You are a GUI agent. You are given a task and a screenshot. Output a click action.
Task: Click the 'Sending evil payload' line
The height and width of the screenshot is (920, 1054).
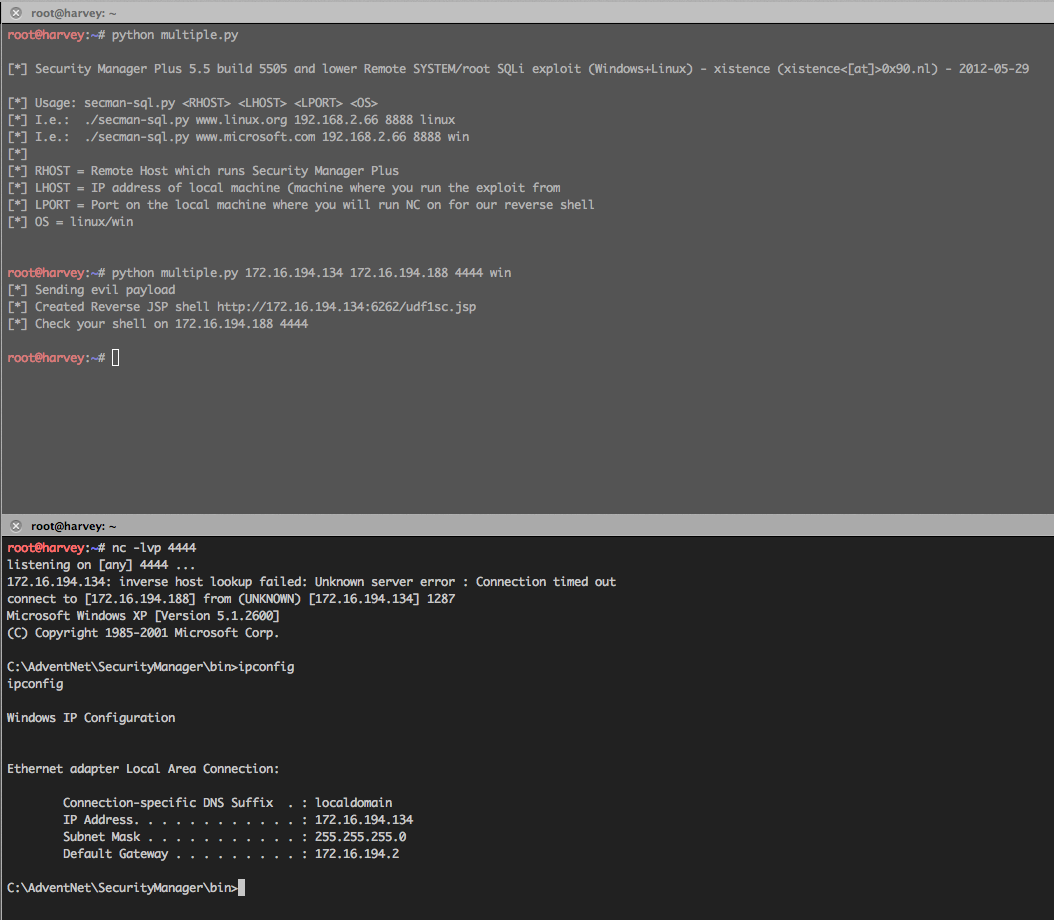pos(91,290)
